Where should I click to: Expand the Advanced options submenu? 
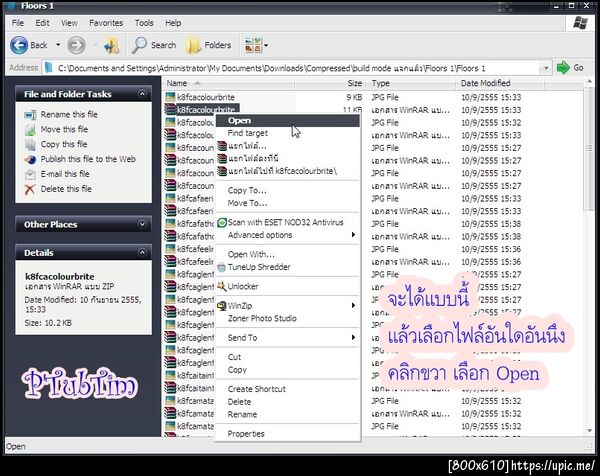(x=354, y=235)
